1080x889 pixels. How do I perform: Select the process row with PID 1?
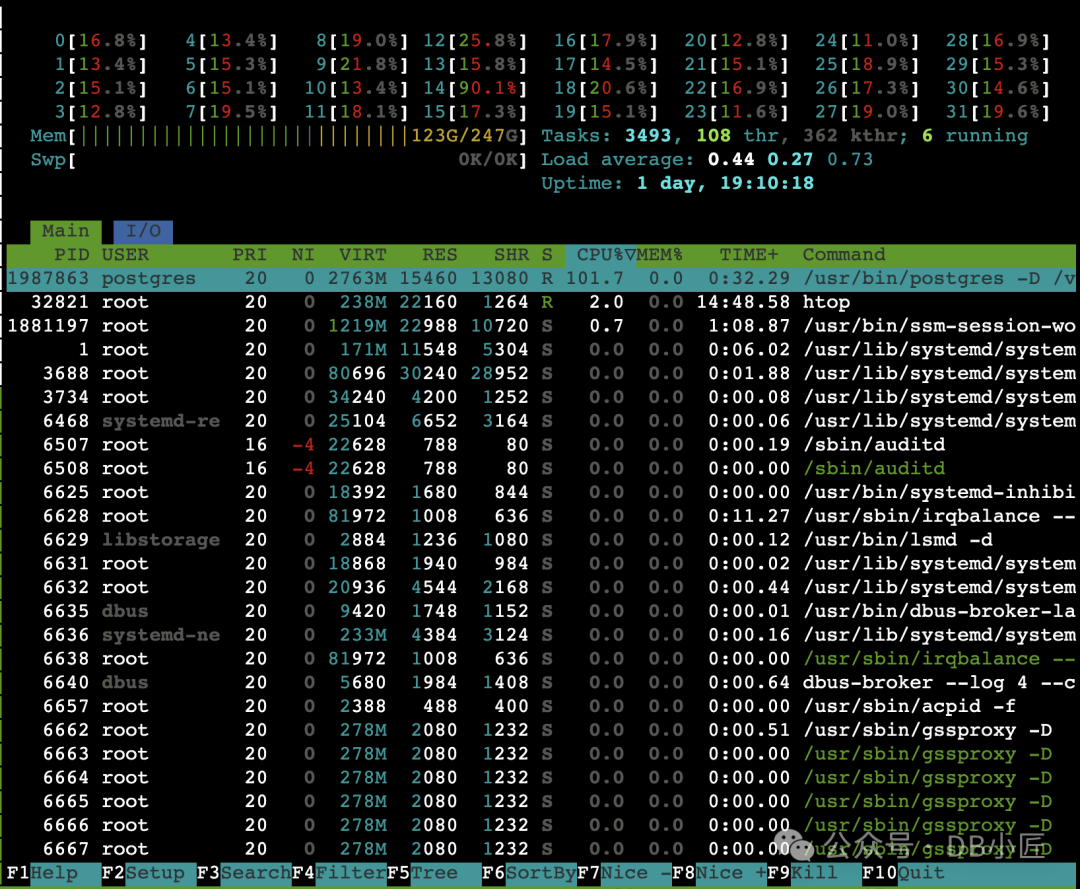point(541,351)
